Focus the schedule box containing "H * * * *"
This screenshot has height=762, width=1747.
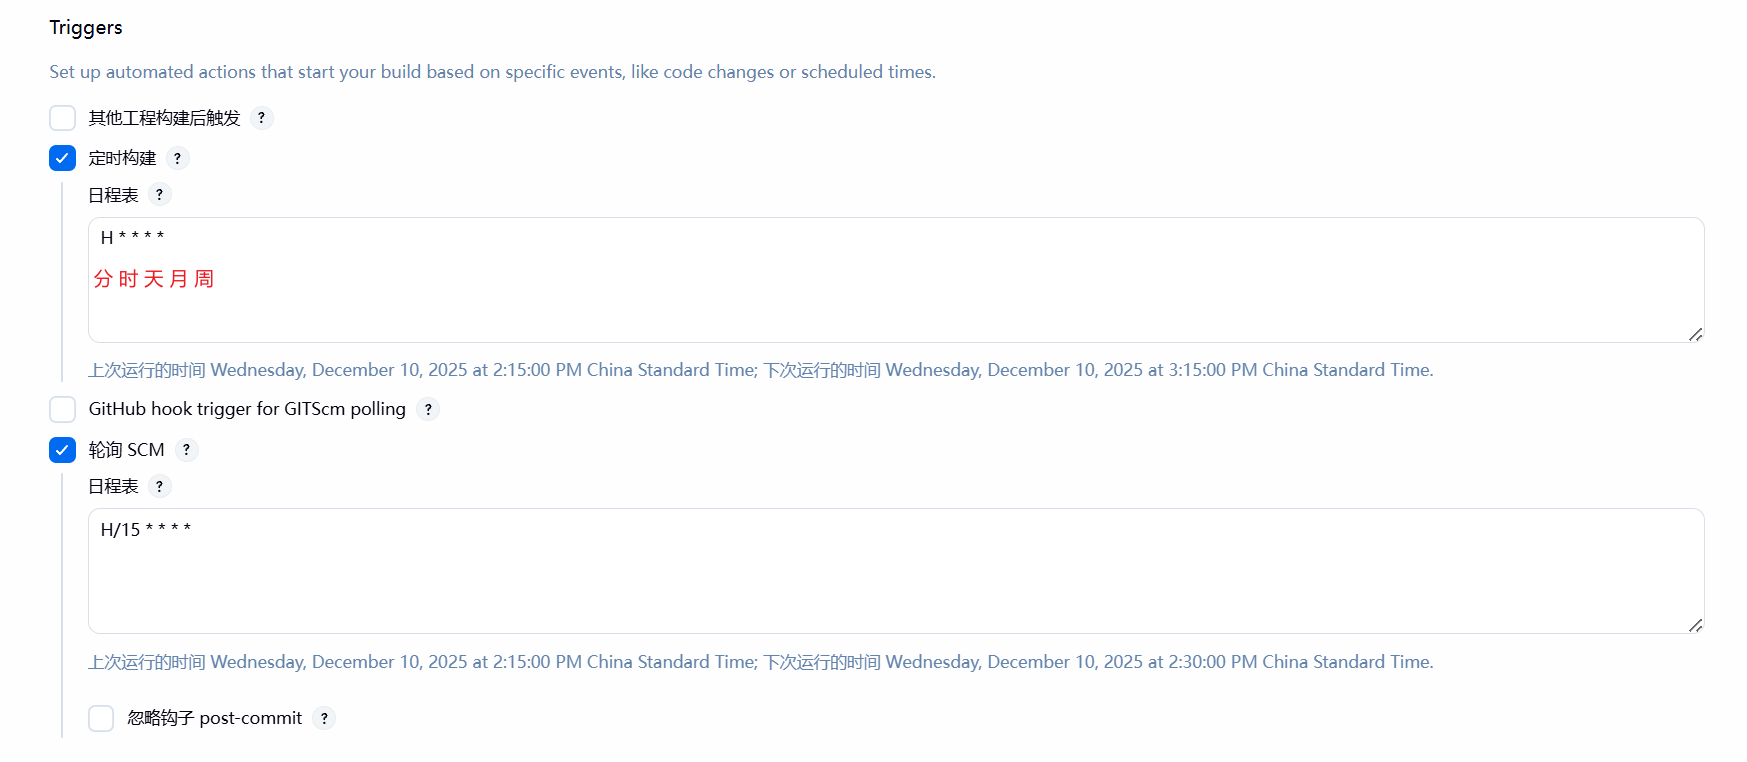[895, 280]
